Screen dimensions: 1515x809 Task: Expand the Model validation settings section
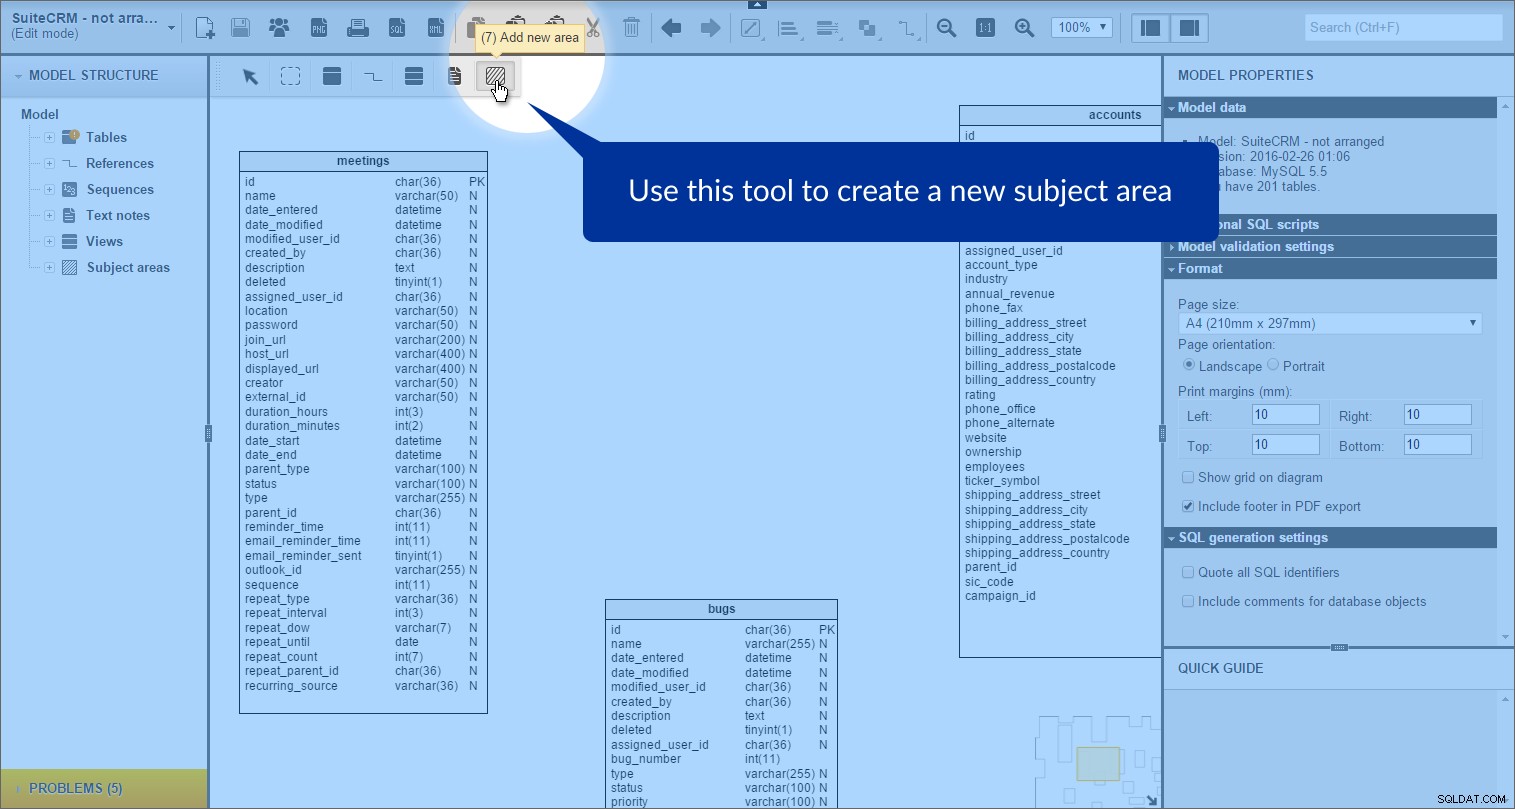pos(1330,246)
